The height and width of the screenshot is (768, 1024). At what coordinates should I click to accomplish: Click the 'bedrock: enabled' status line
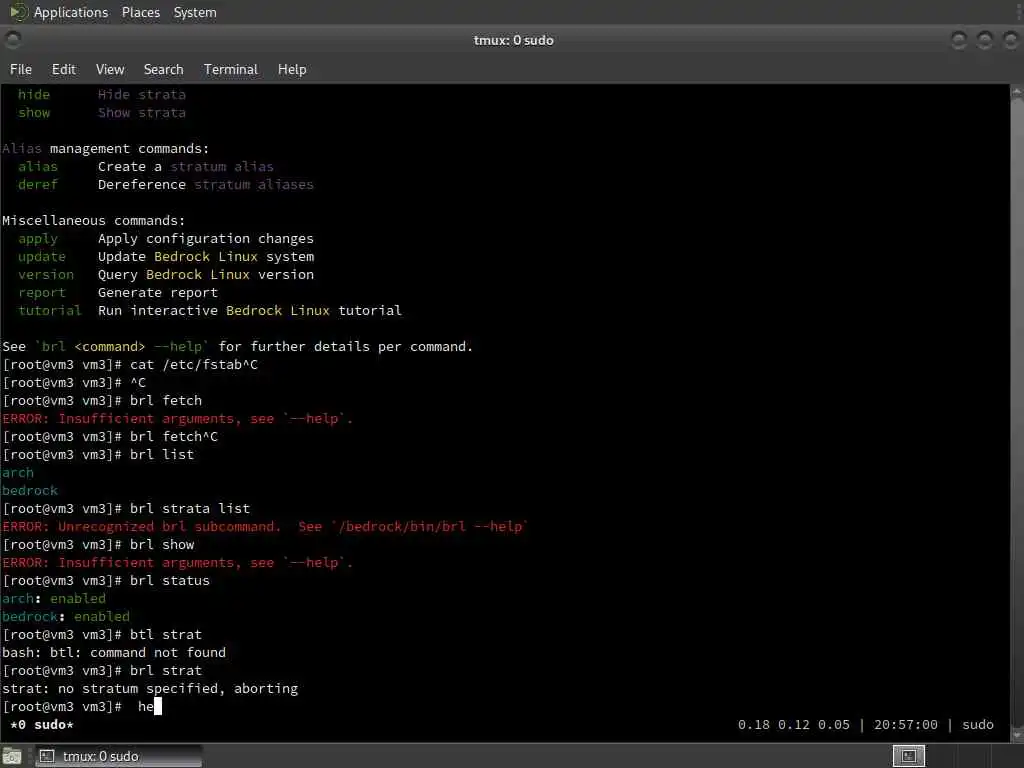[65, 616]
